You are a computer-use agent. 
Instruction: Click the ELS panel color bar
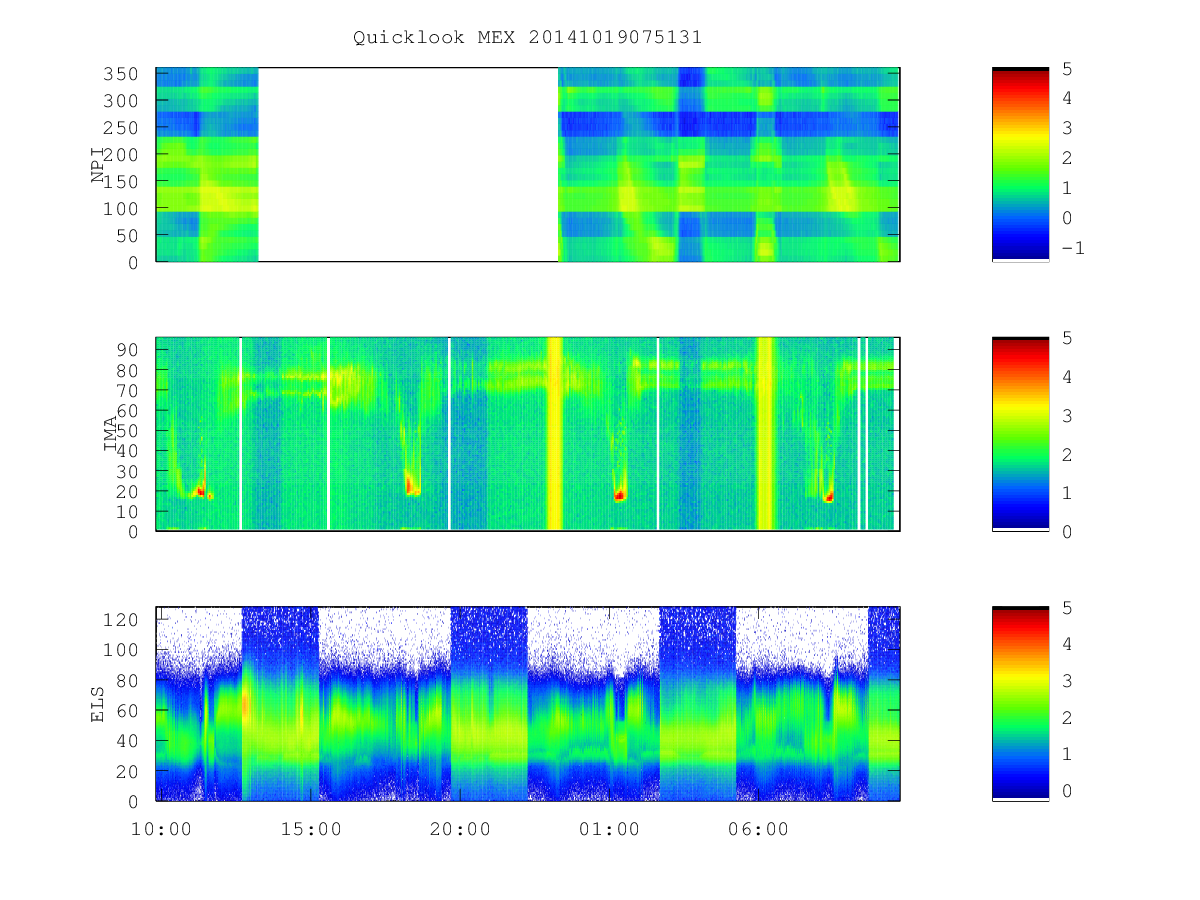(x=1020, y=703)
